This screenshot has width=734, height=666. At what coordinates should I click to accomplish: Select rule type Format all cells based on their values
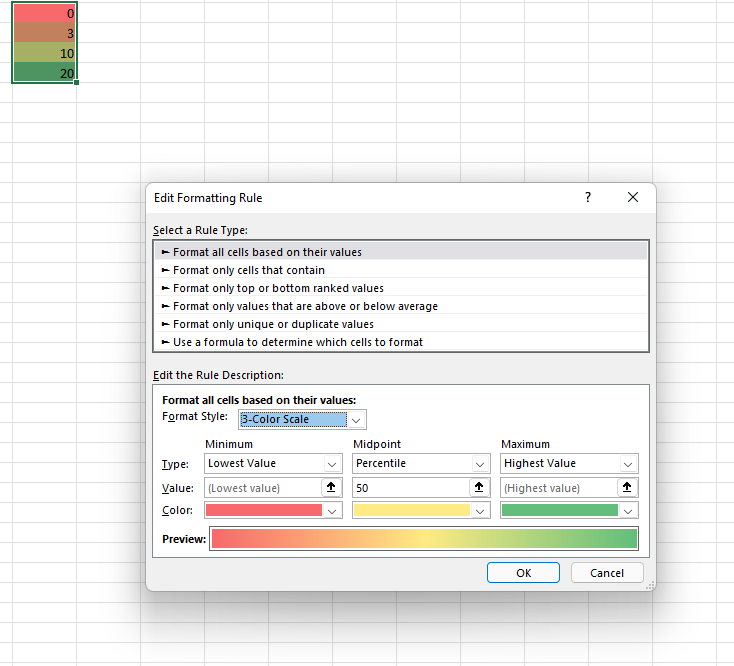[x=401, y=252]
